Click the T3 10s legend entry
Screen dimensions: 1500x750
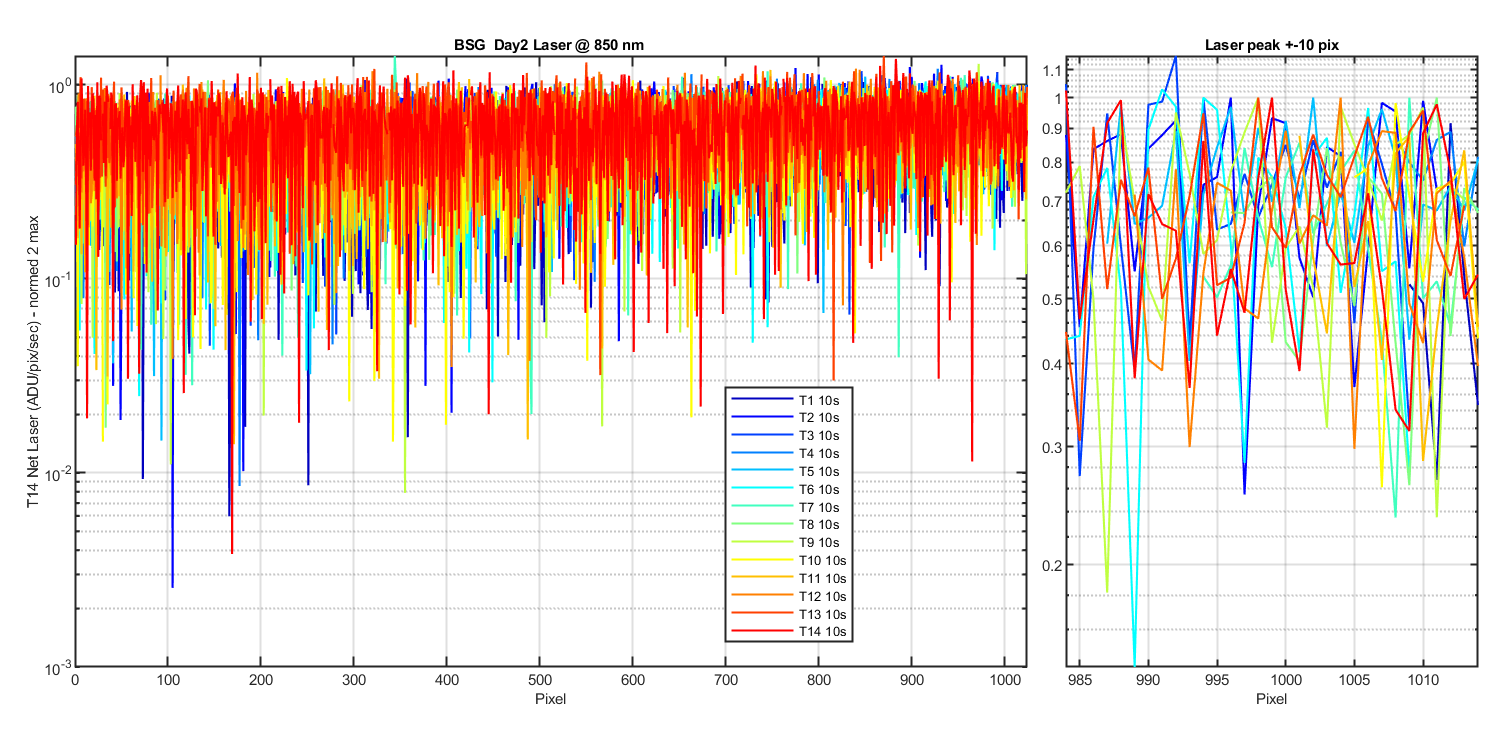click(x=788, y=436)
